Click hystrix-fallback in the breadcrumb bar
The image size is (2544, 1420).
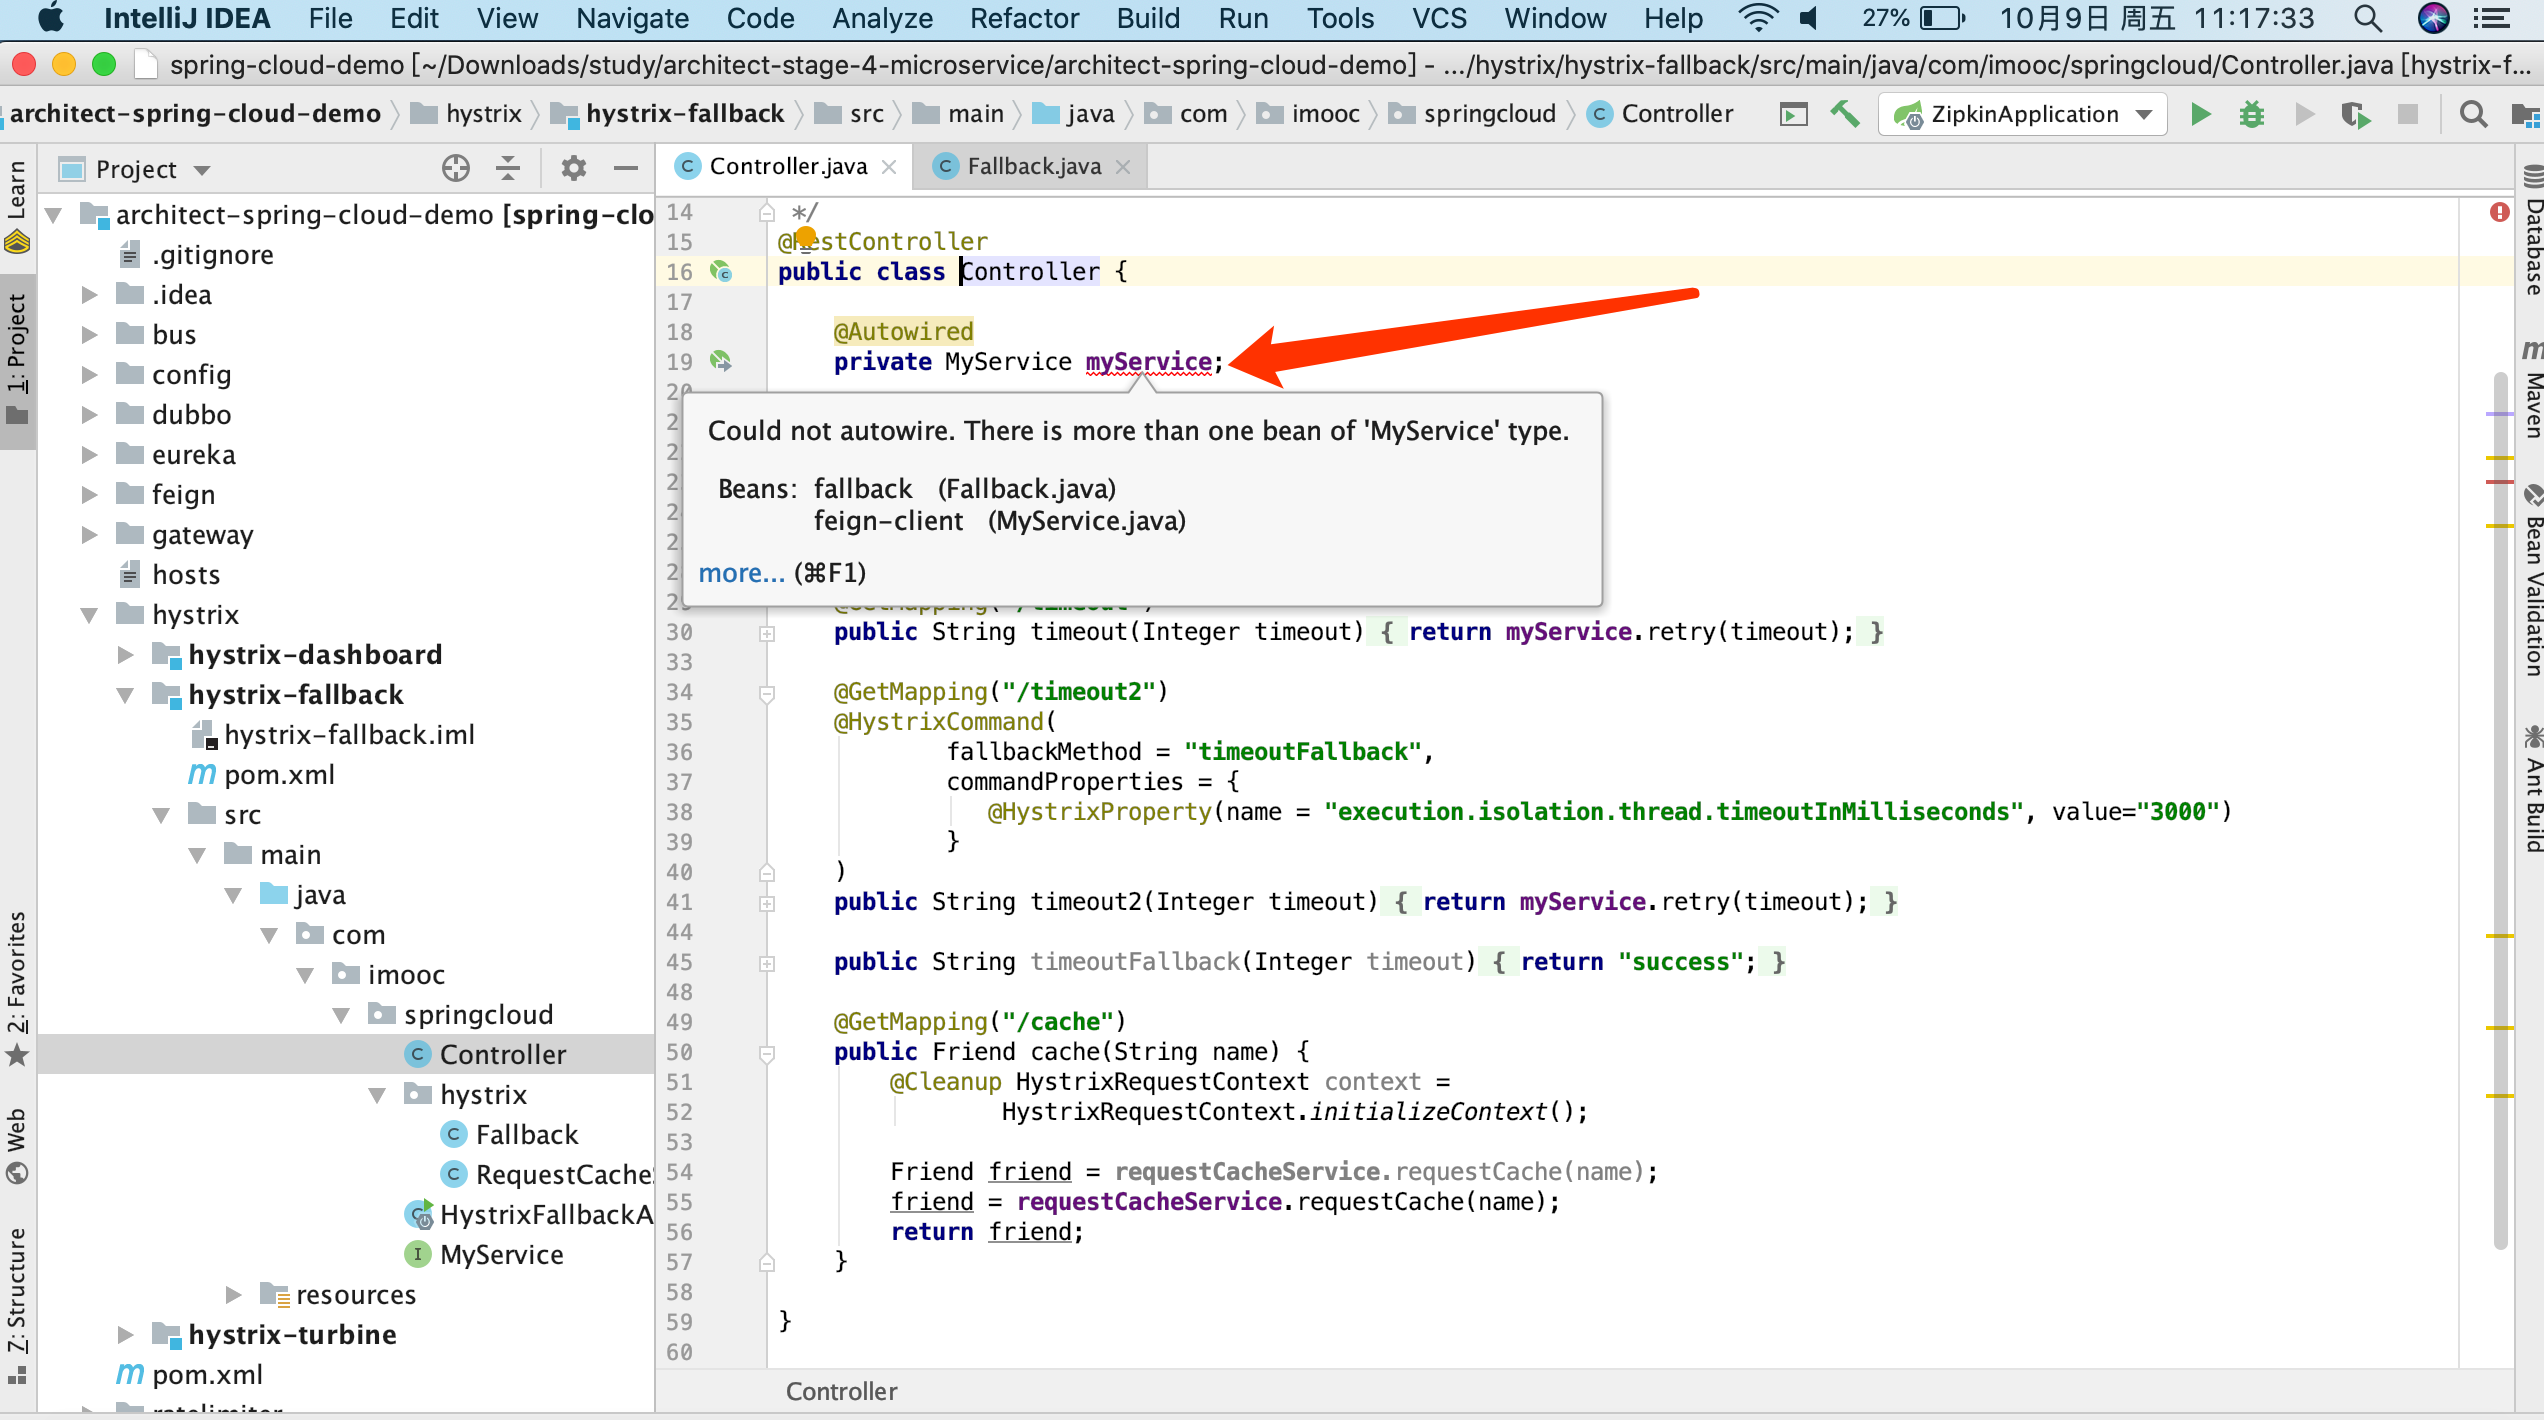684,114
